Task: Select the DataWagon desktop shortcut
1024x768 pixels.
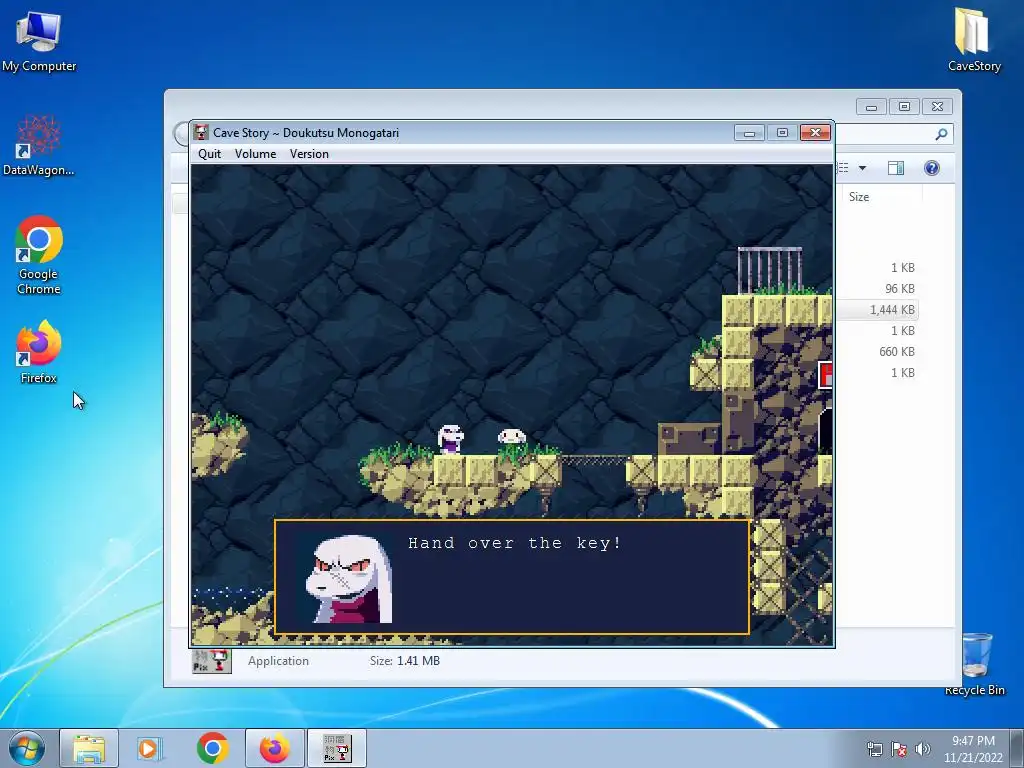Action: pyautogui.click(x=39, y=146)
